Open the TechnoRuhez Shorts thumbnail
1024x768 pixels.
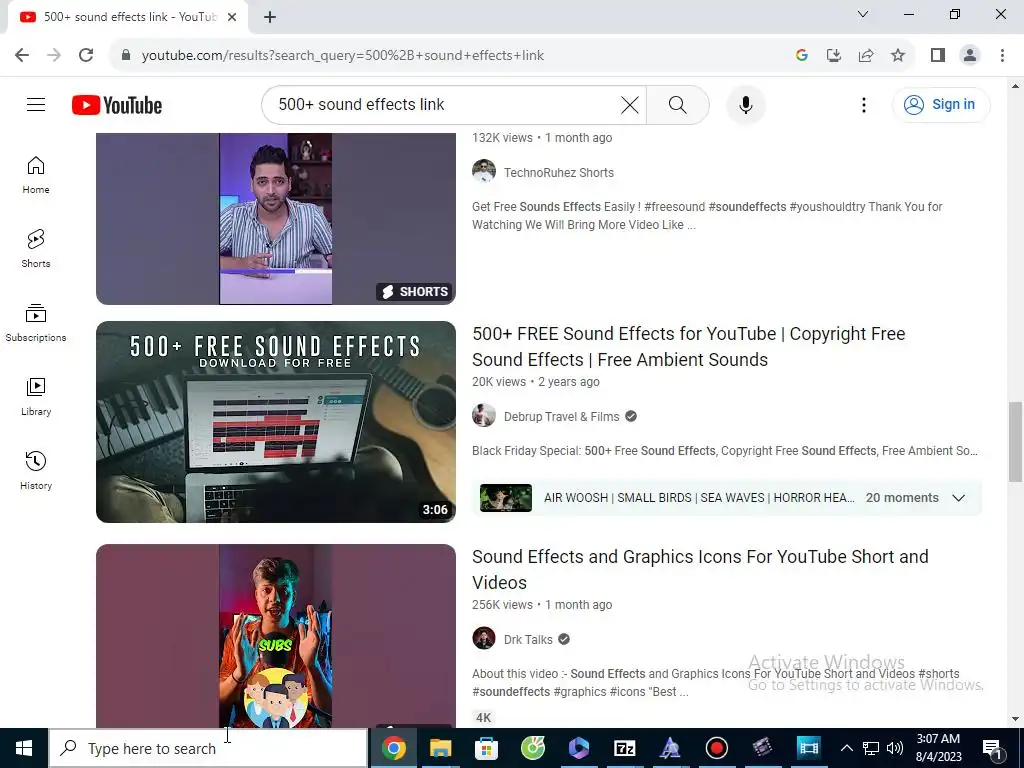(276, 219)
